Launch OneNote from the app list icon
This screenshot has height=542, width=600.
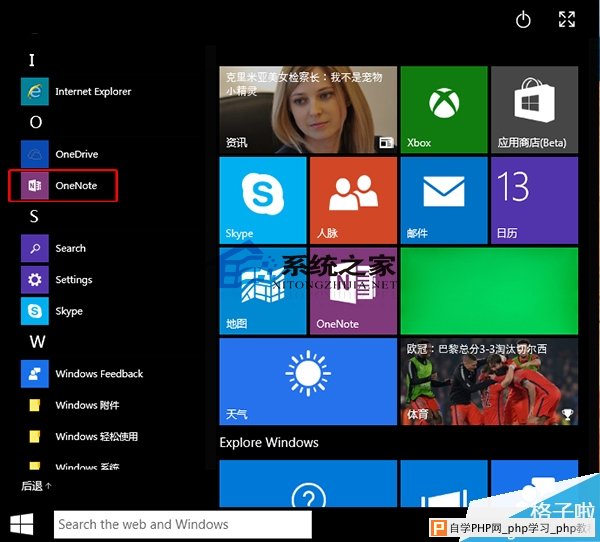35,186
